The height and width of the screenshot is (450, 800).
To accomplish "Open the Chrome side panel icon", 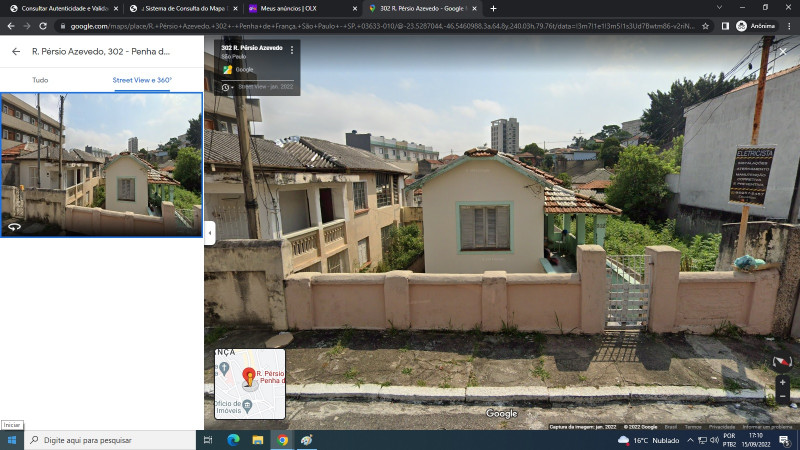I will coord(725,26).
